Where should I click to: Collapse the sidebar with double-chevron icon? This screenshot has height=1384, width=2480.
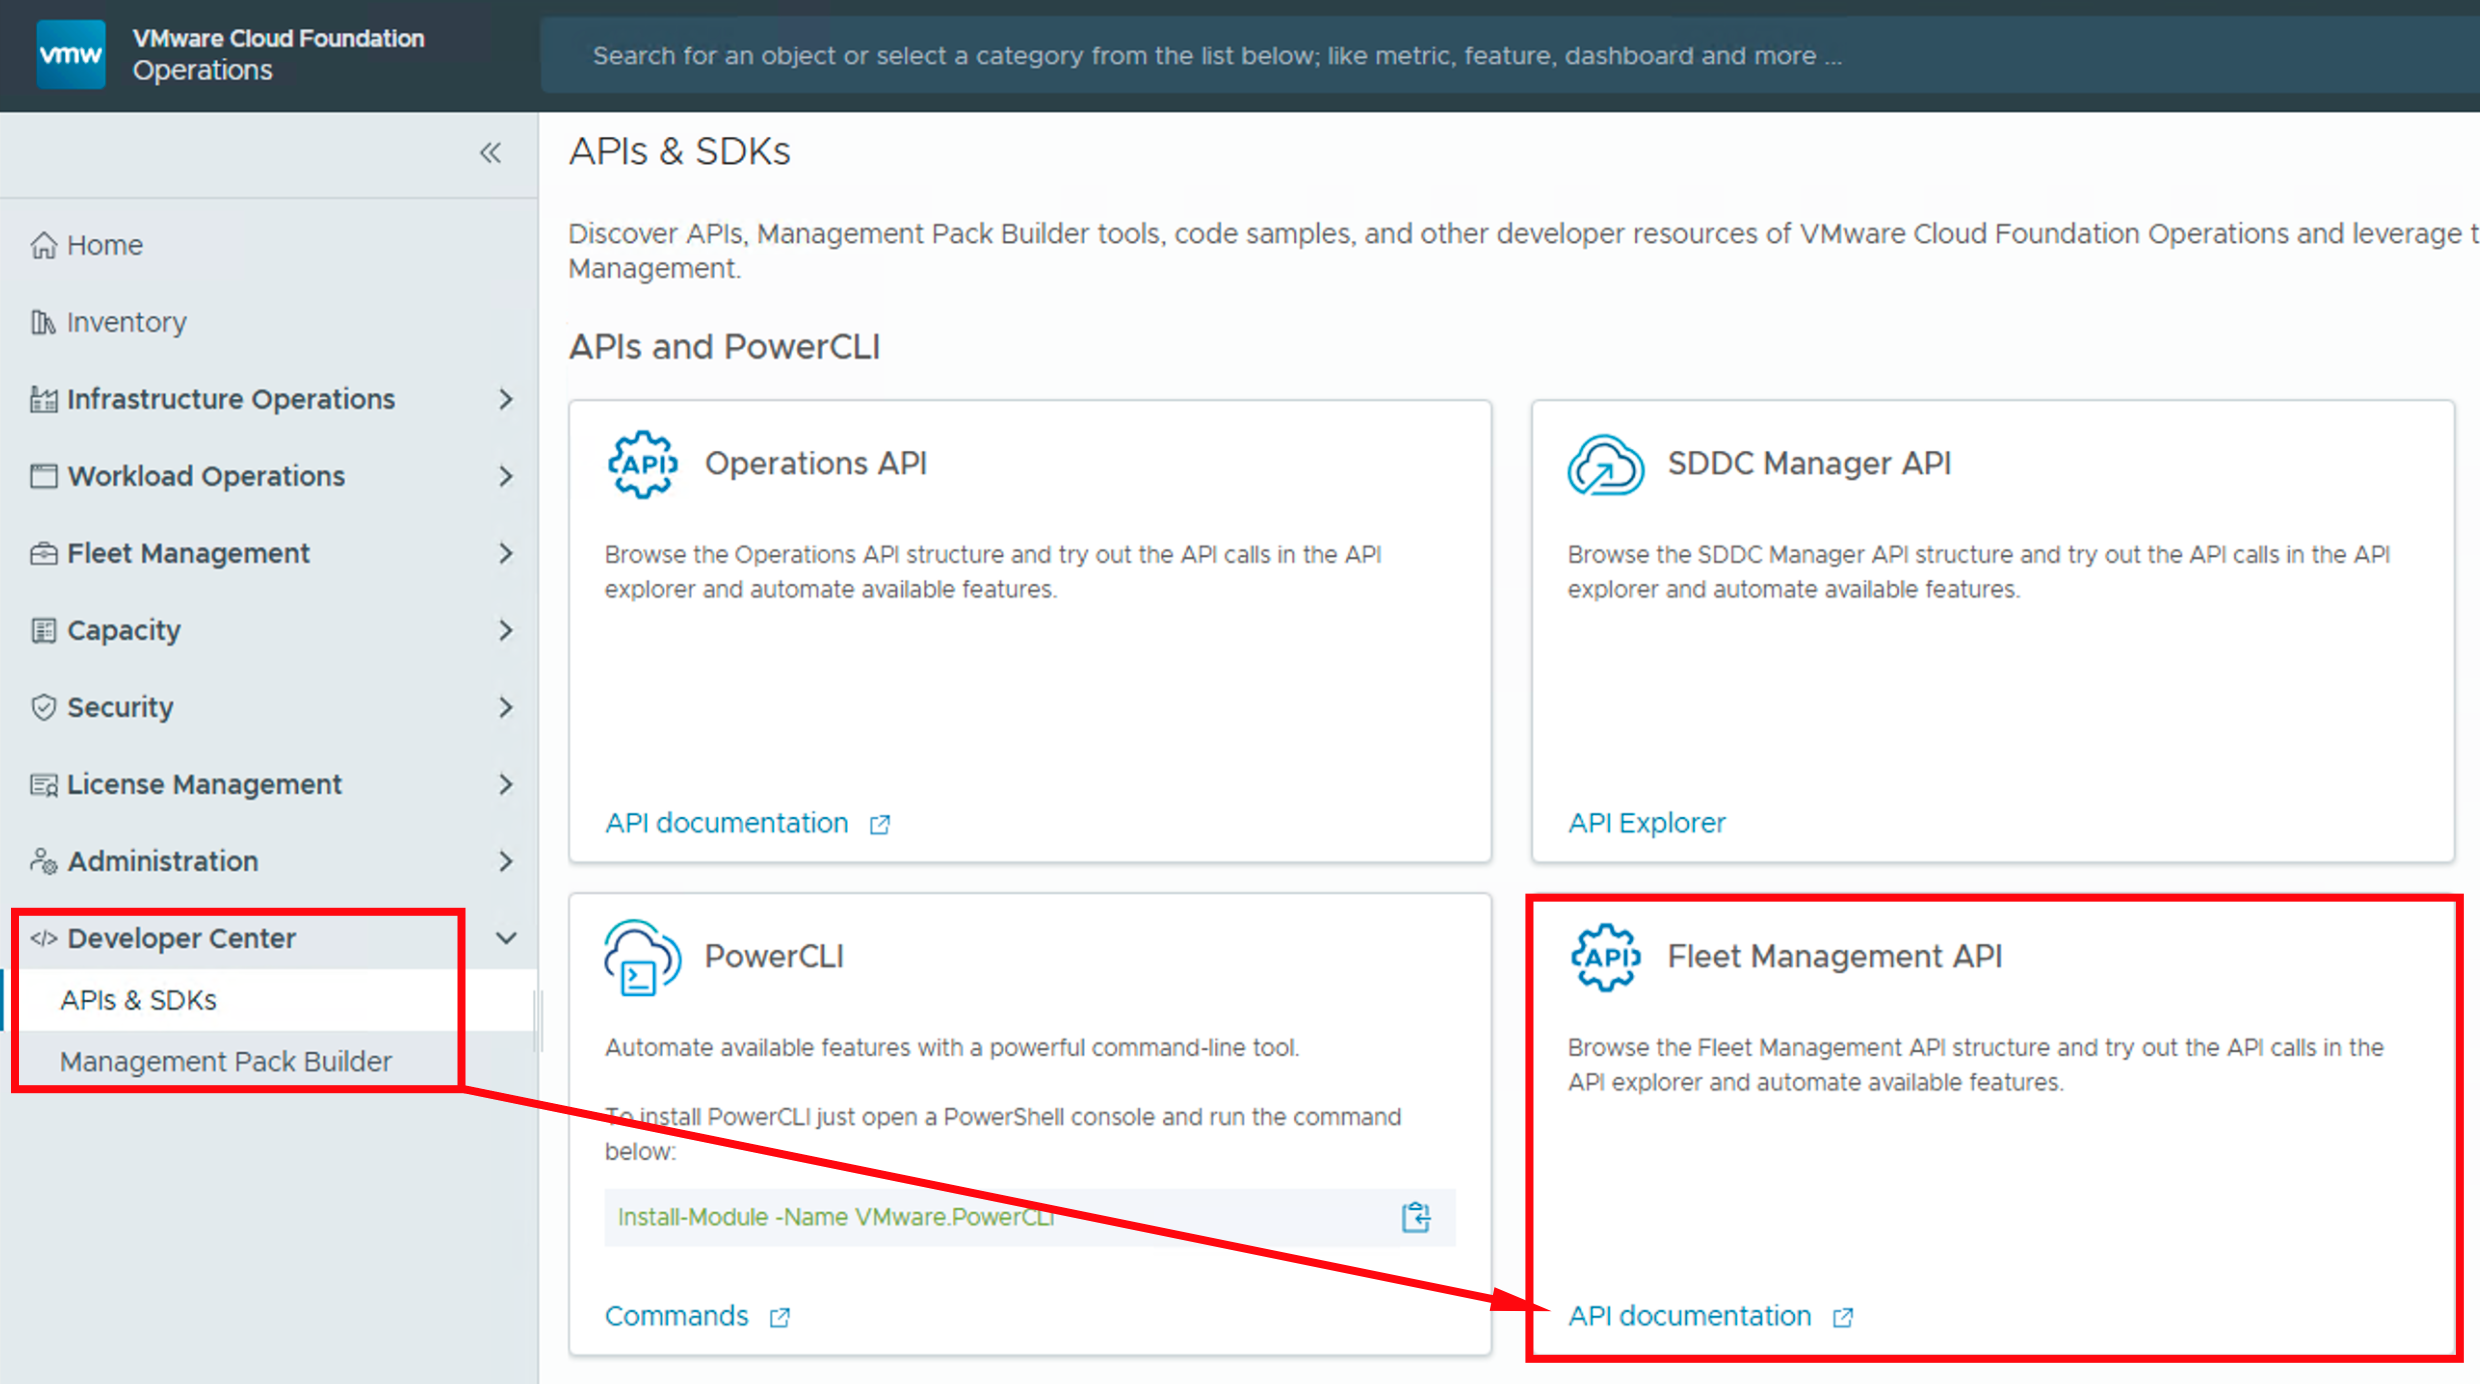(490, 153)
